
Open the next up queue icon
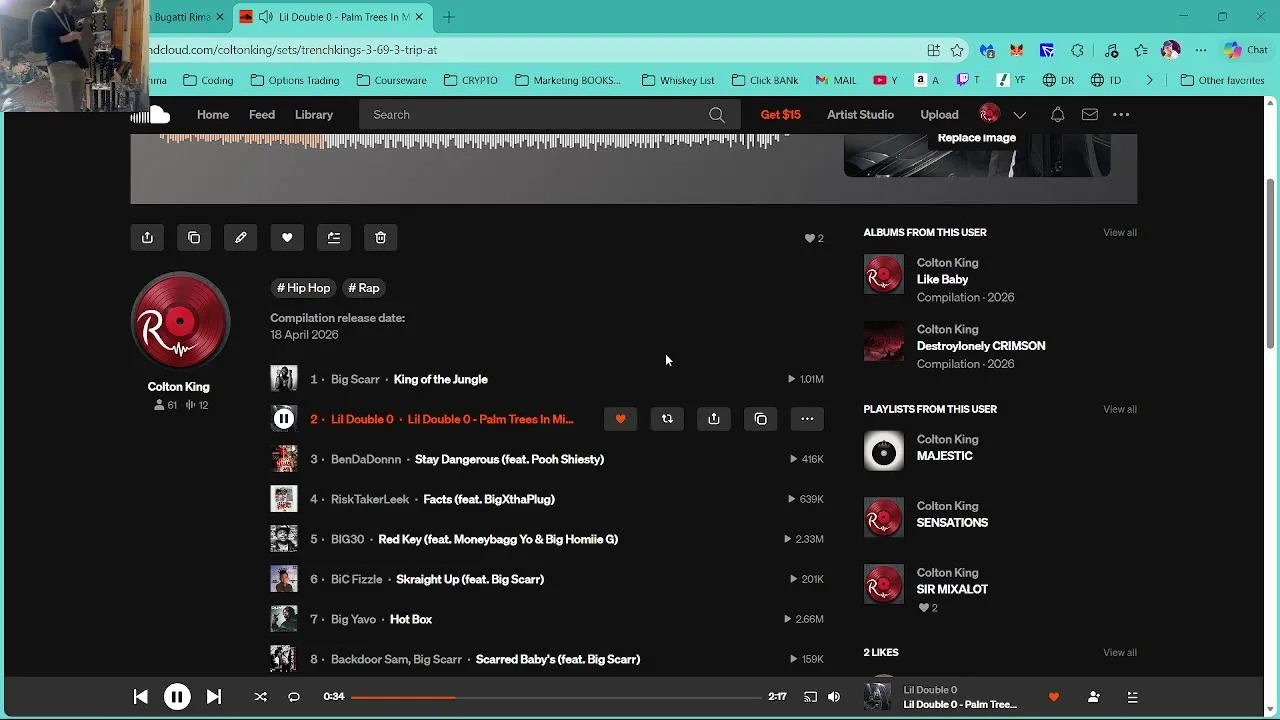click(x=1132, y=697)
